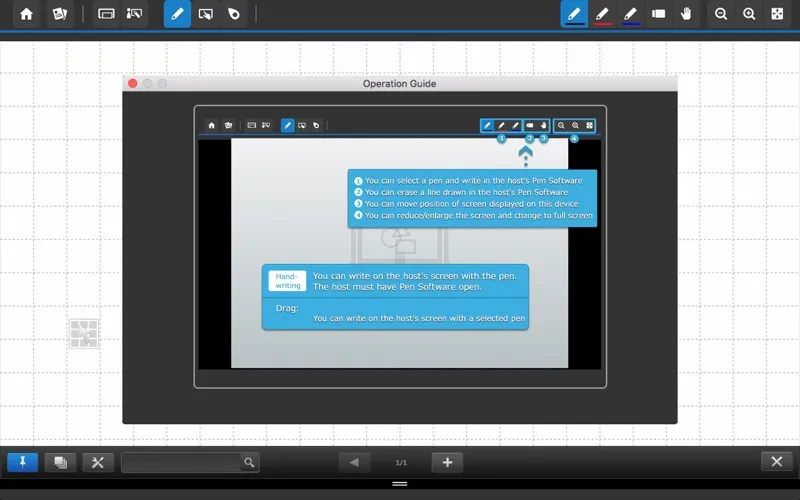Viewport: 800px width, 500px height.
Task: Click the bottom panel expander handle
Action: (400, 484)
